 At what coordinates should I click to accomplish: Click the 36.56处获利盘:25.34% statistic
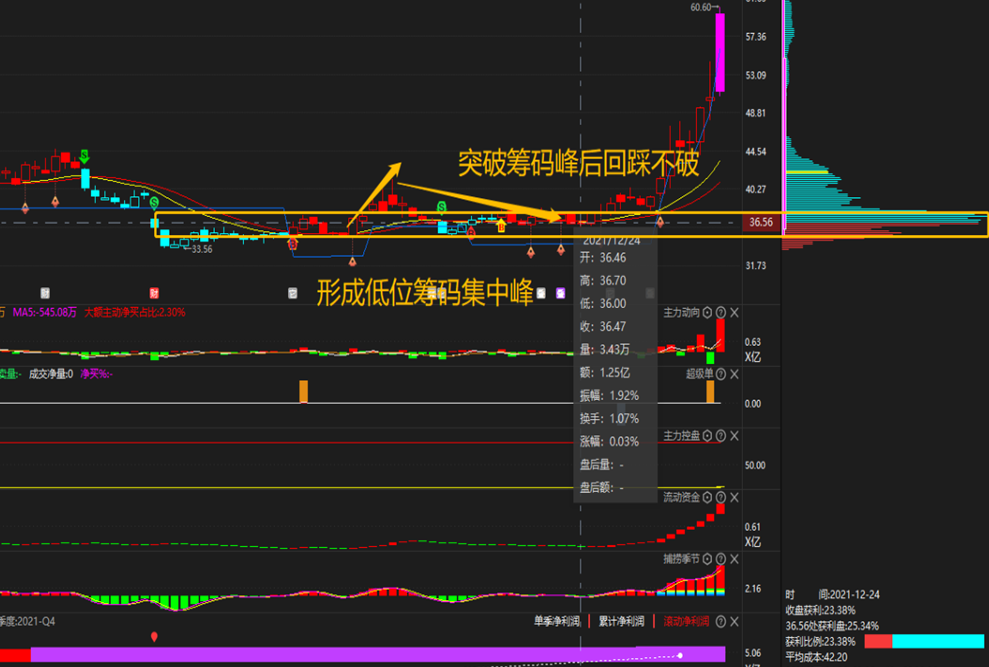pyautogui.click(x=833, y=626)
